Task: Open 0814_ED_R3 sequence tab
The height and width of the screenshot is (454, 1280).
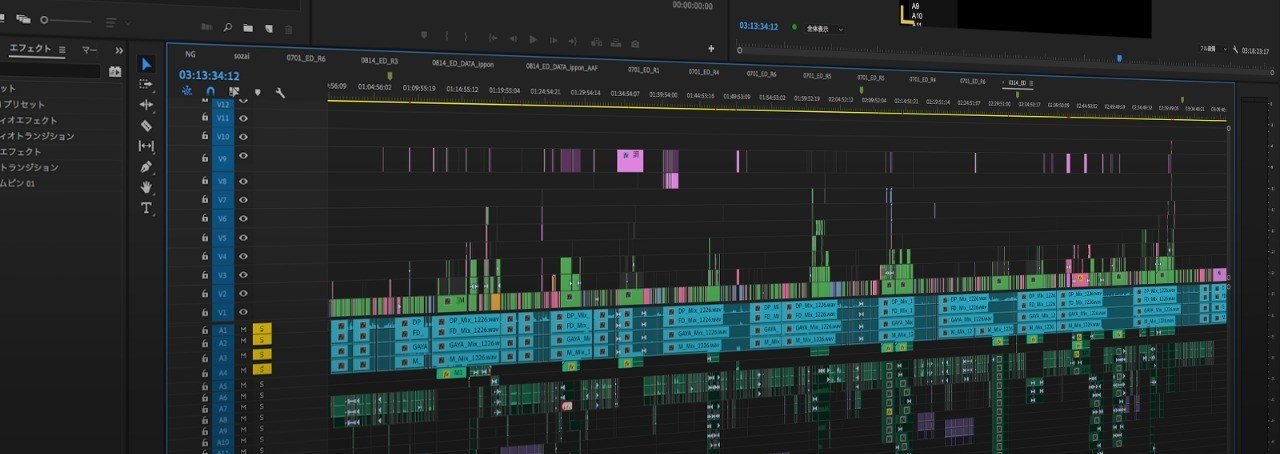Action: click(x=380, y=60)
